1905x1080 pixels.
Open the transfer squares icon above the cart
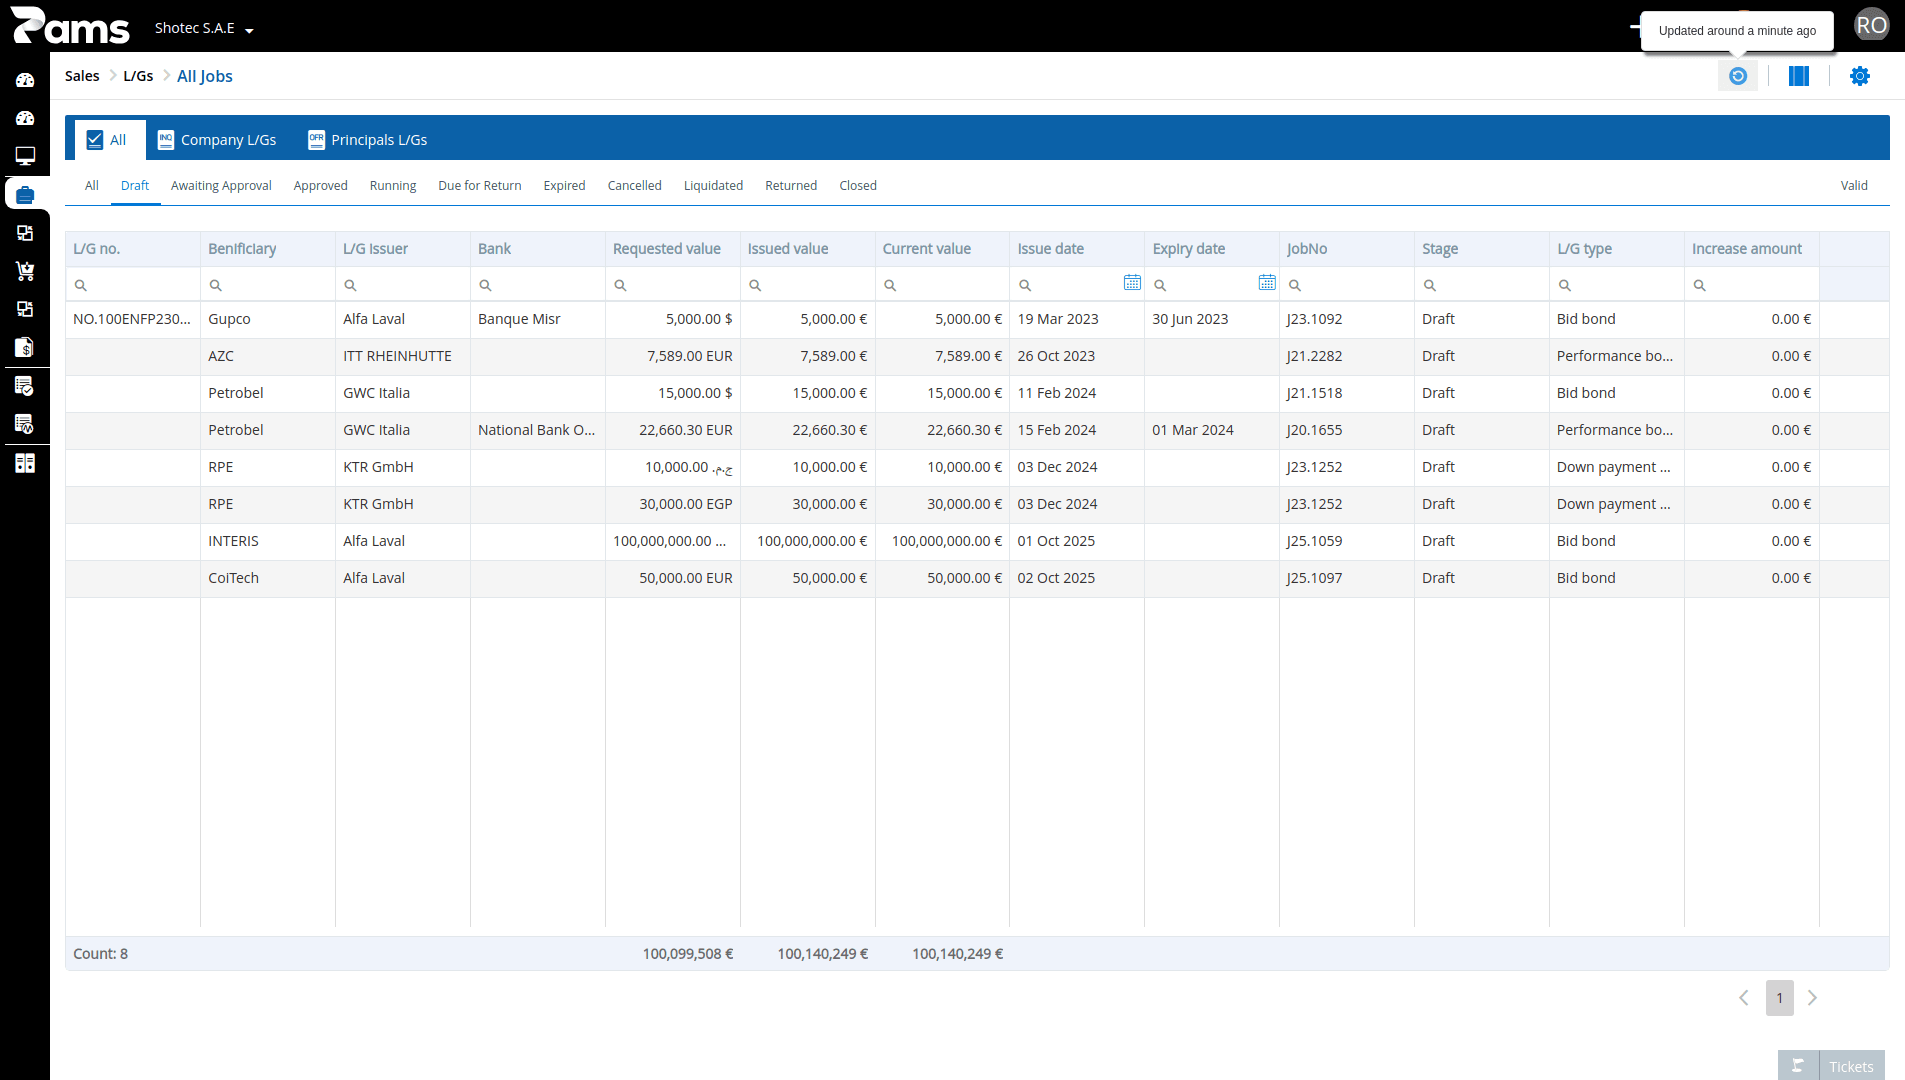25,233
